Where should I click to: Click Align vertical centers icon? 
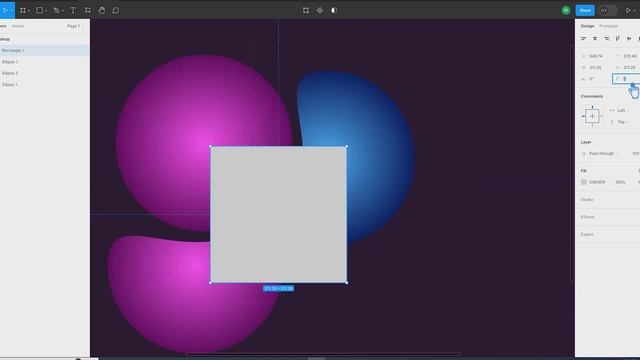629,38
